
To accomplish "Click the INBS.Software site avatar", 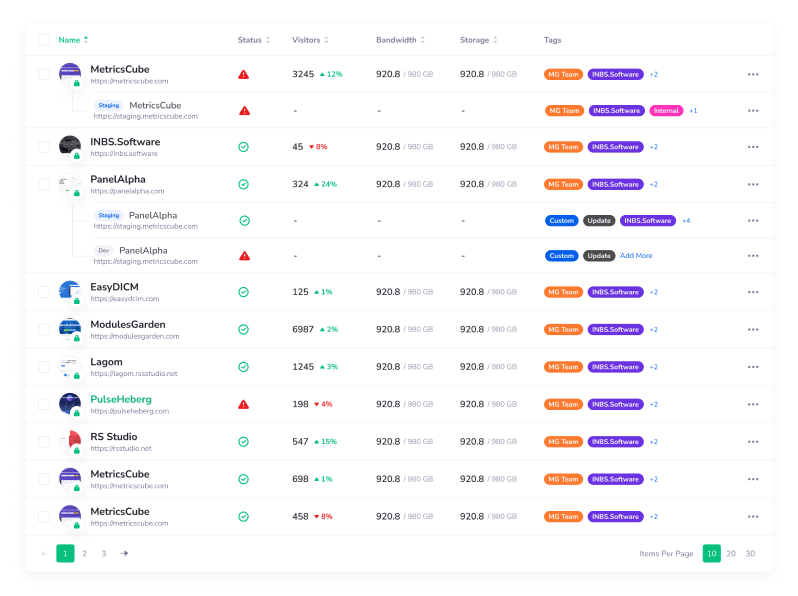I will coord(70,147).
